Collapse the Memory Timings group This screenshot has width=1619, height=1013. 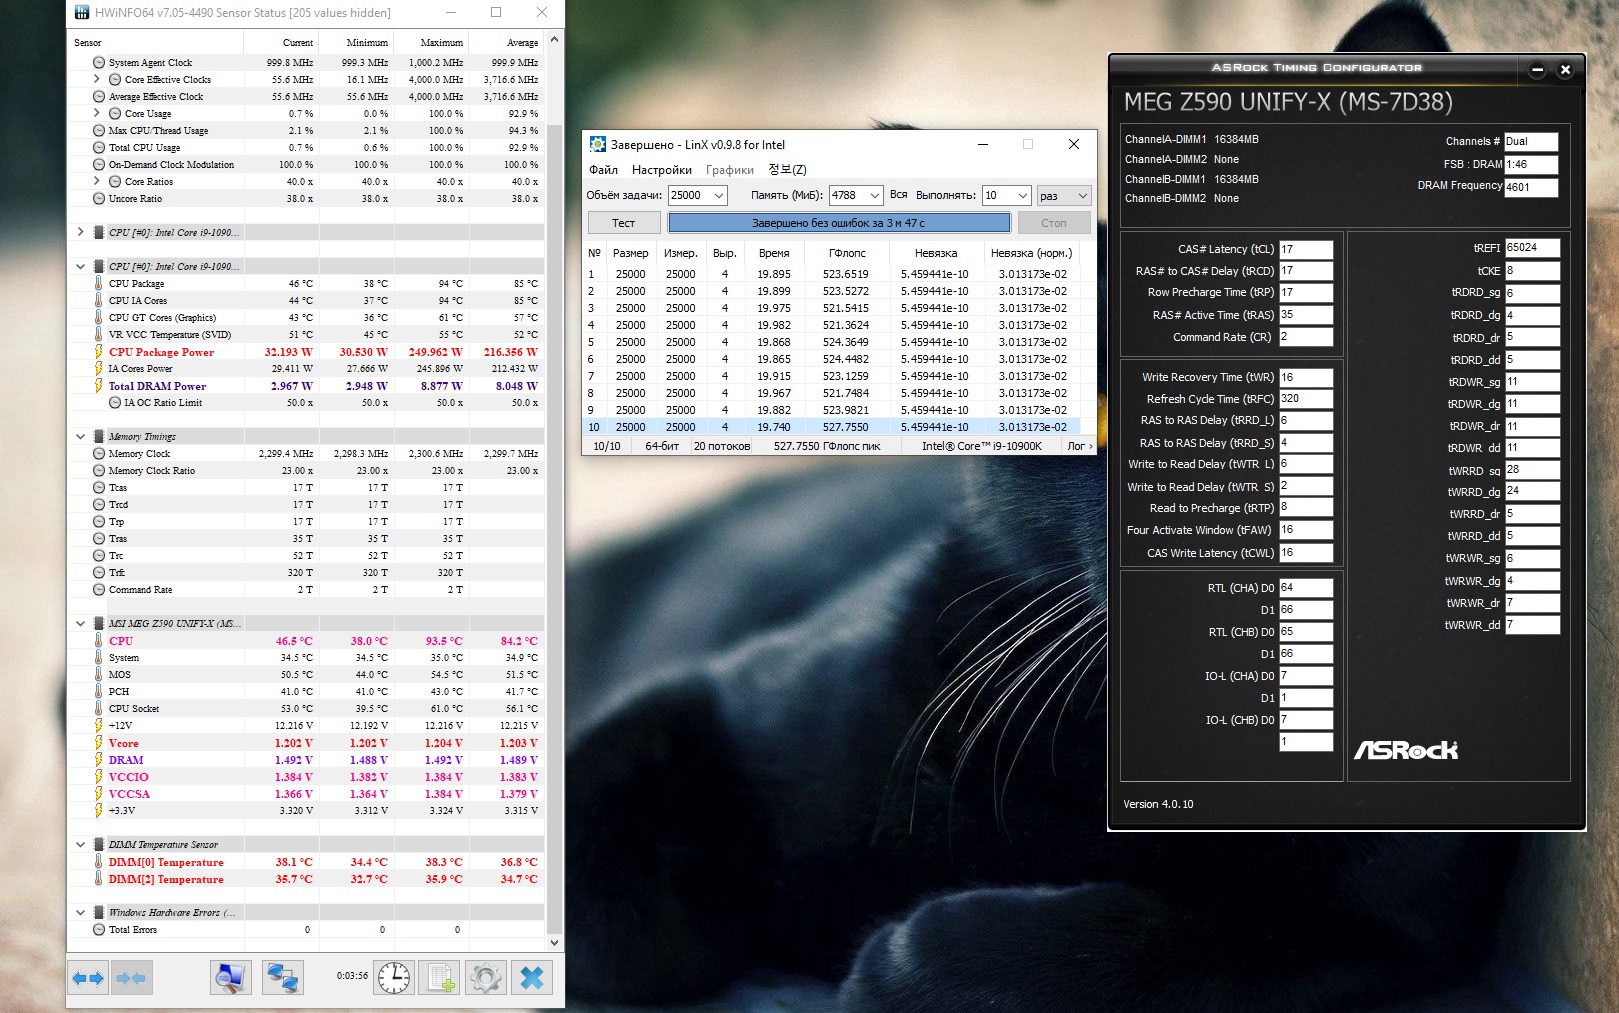click(81, 436)
